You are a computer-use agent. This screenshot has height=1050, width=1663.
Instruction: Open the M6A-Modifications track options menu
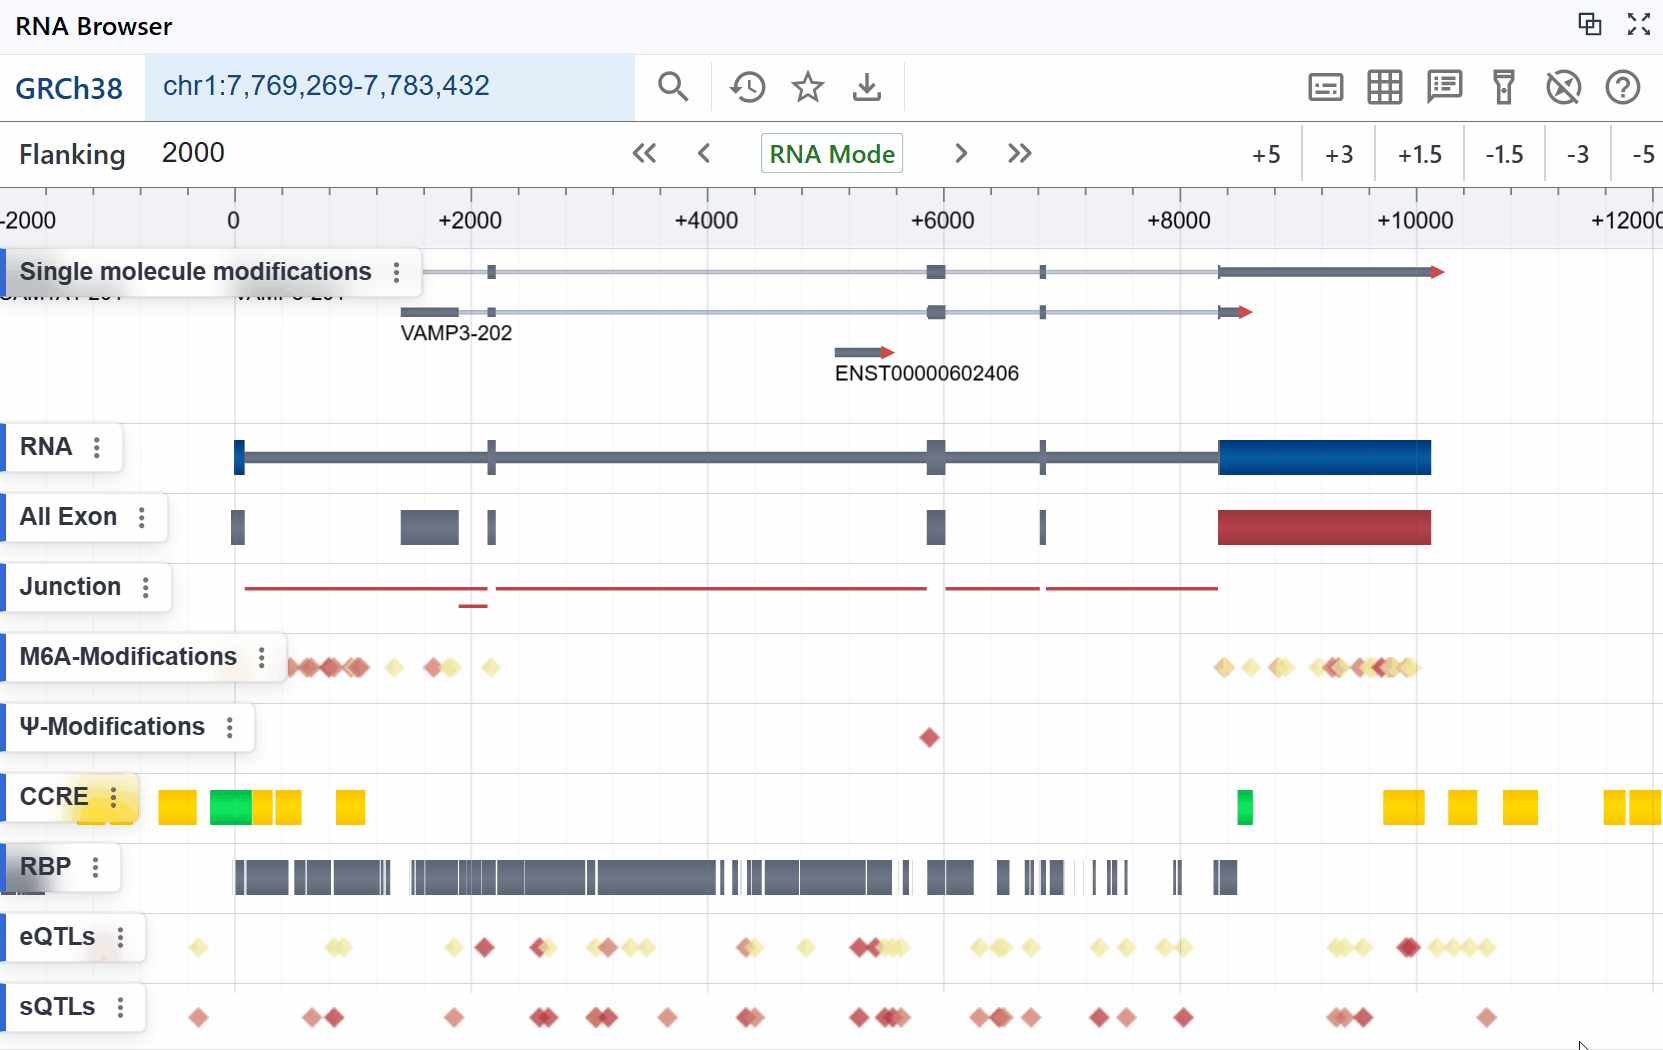click(x=262, y=657)
